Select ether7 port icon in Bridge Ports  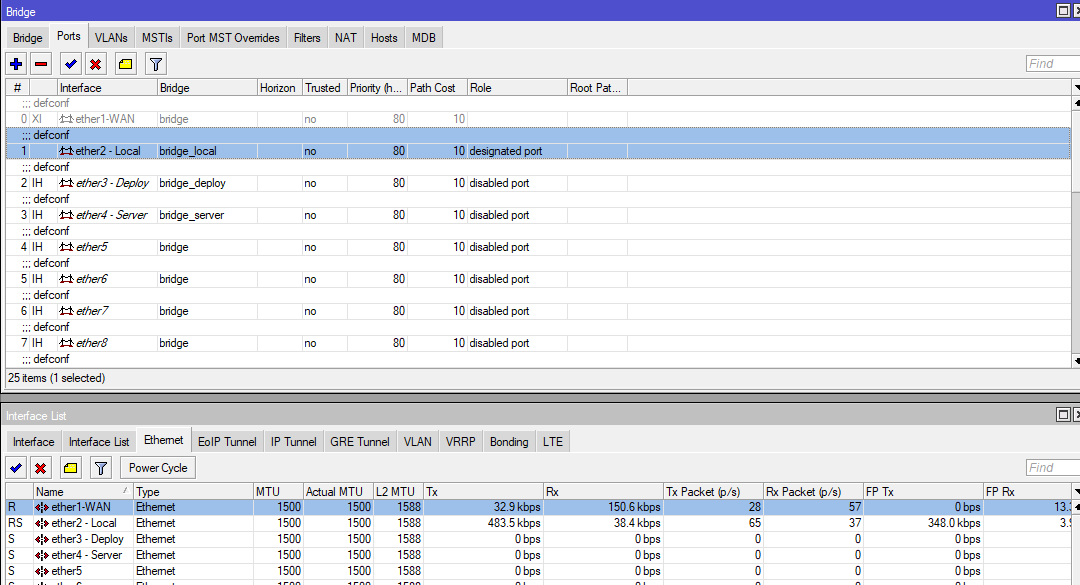(66, 311)
